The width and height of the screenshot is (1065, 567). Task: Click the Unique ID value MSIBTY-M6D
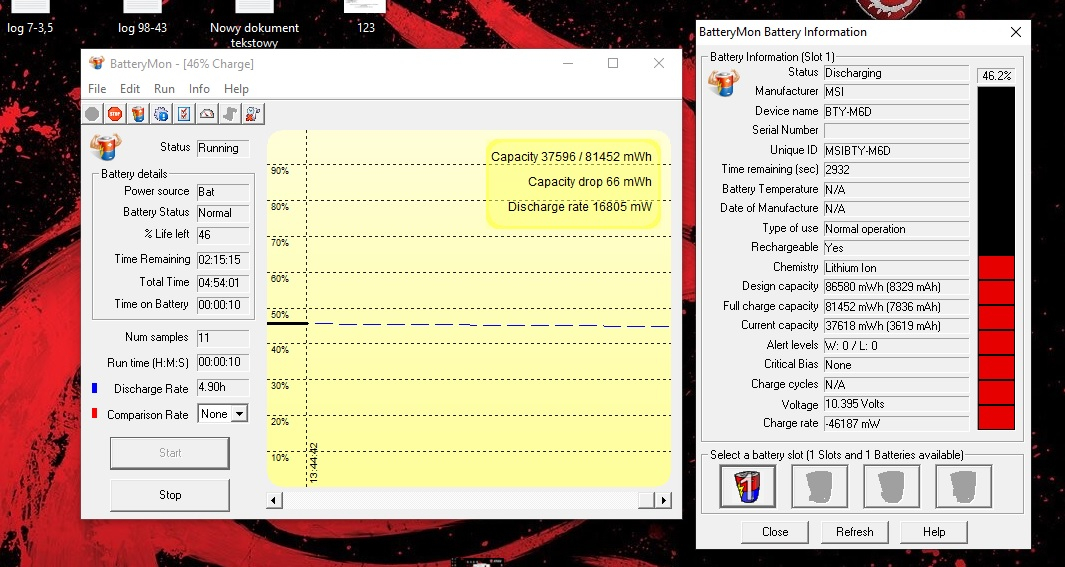(896, 151)
